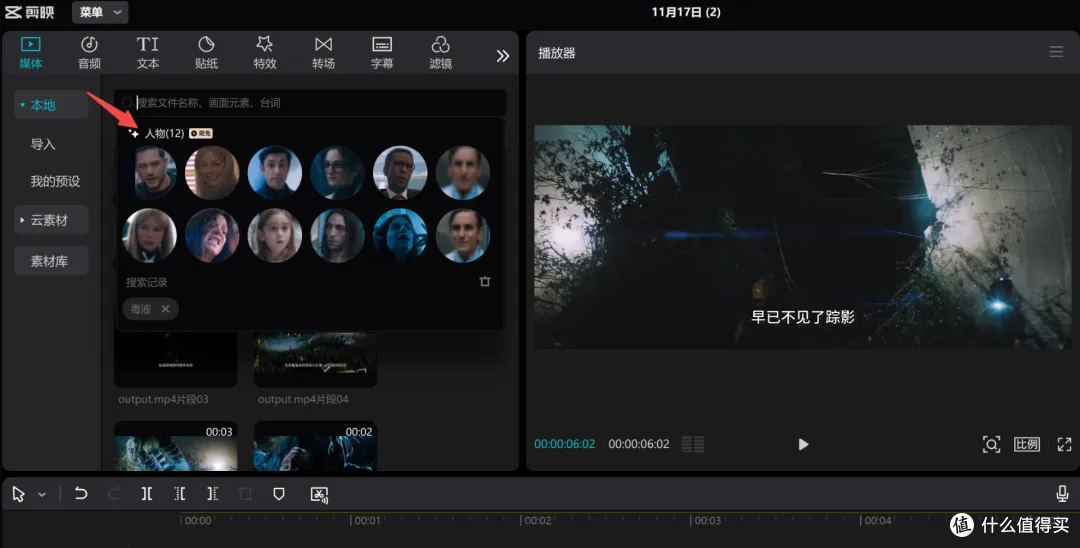This screenshot has height=548, width=1080.
Task: Start microphone voice recording
Action: click(x=1062, y=494)
